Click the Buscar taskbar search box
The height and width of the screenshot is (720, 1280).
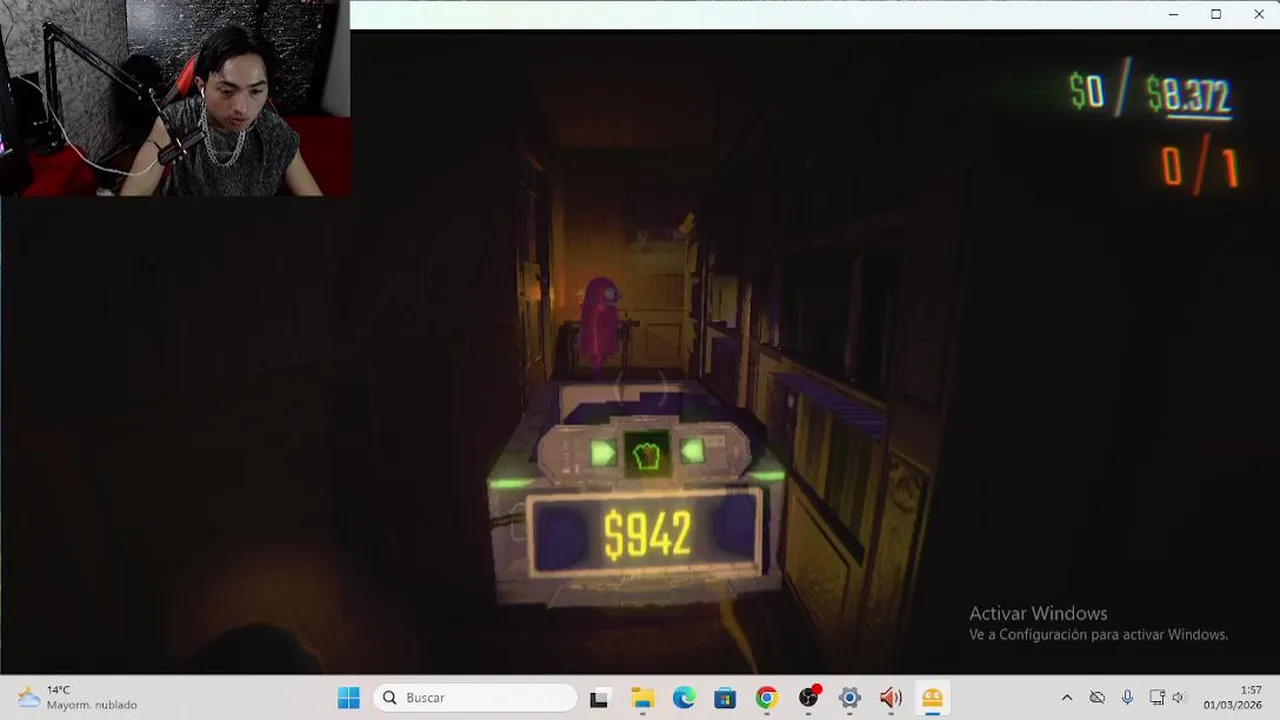tap(476, 698)
